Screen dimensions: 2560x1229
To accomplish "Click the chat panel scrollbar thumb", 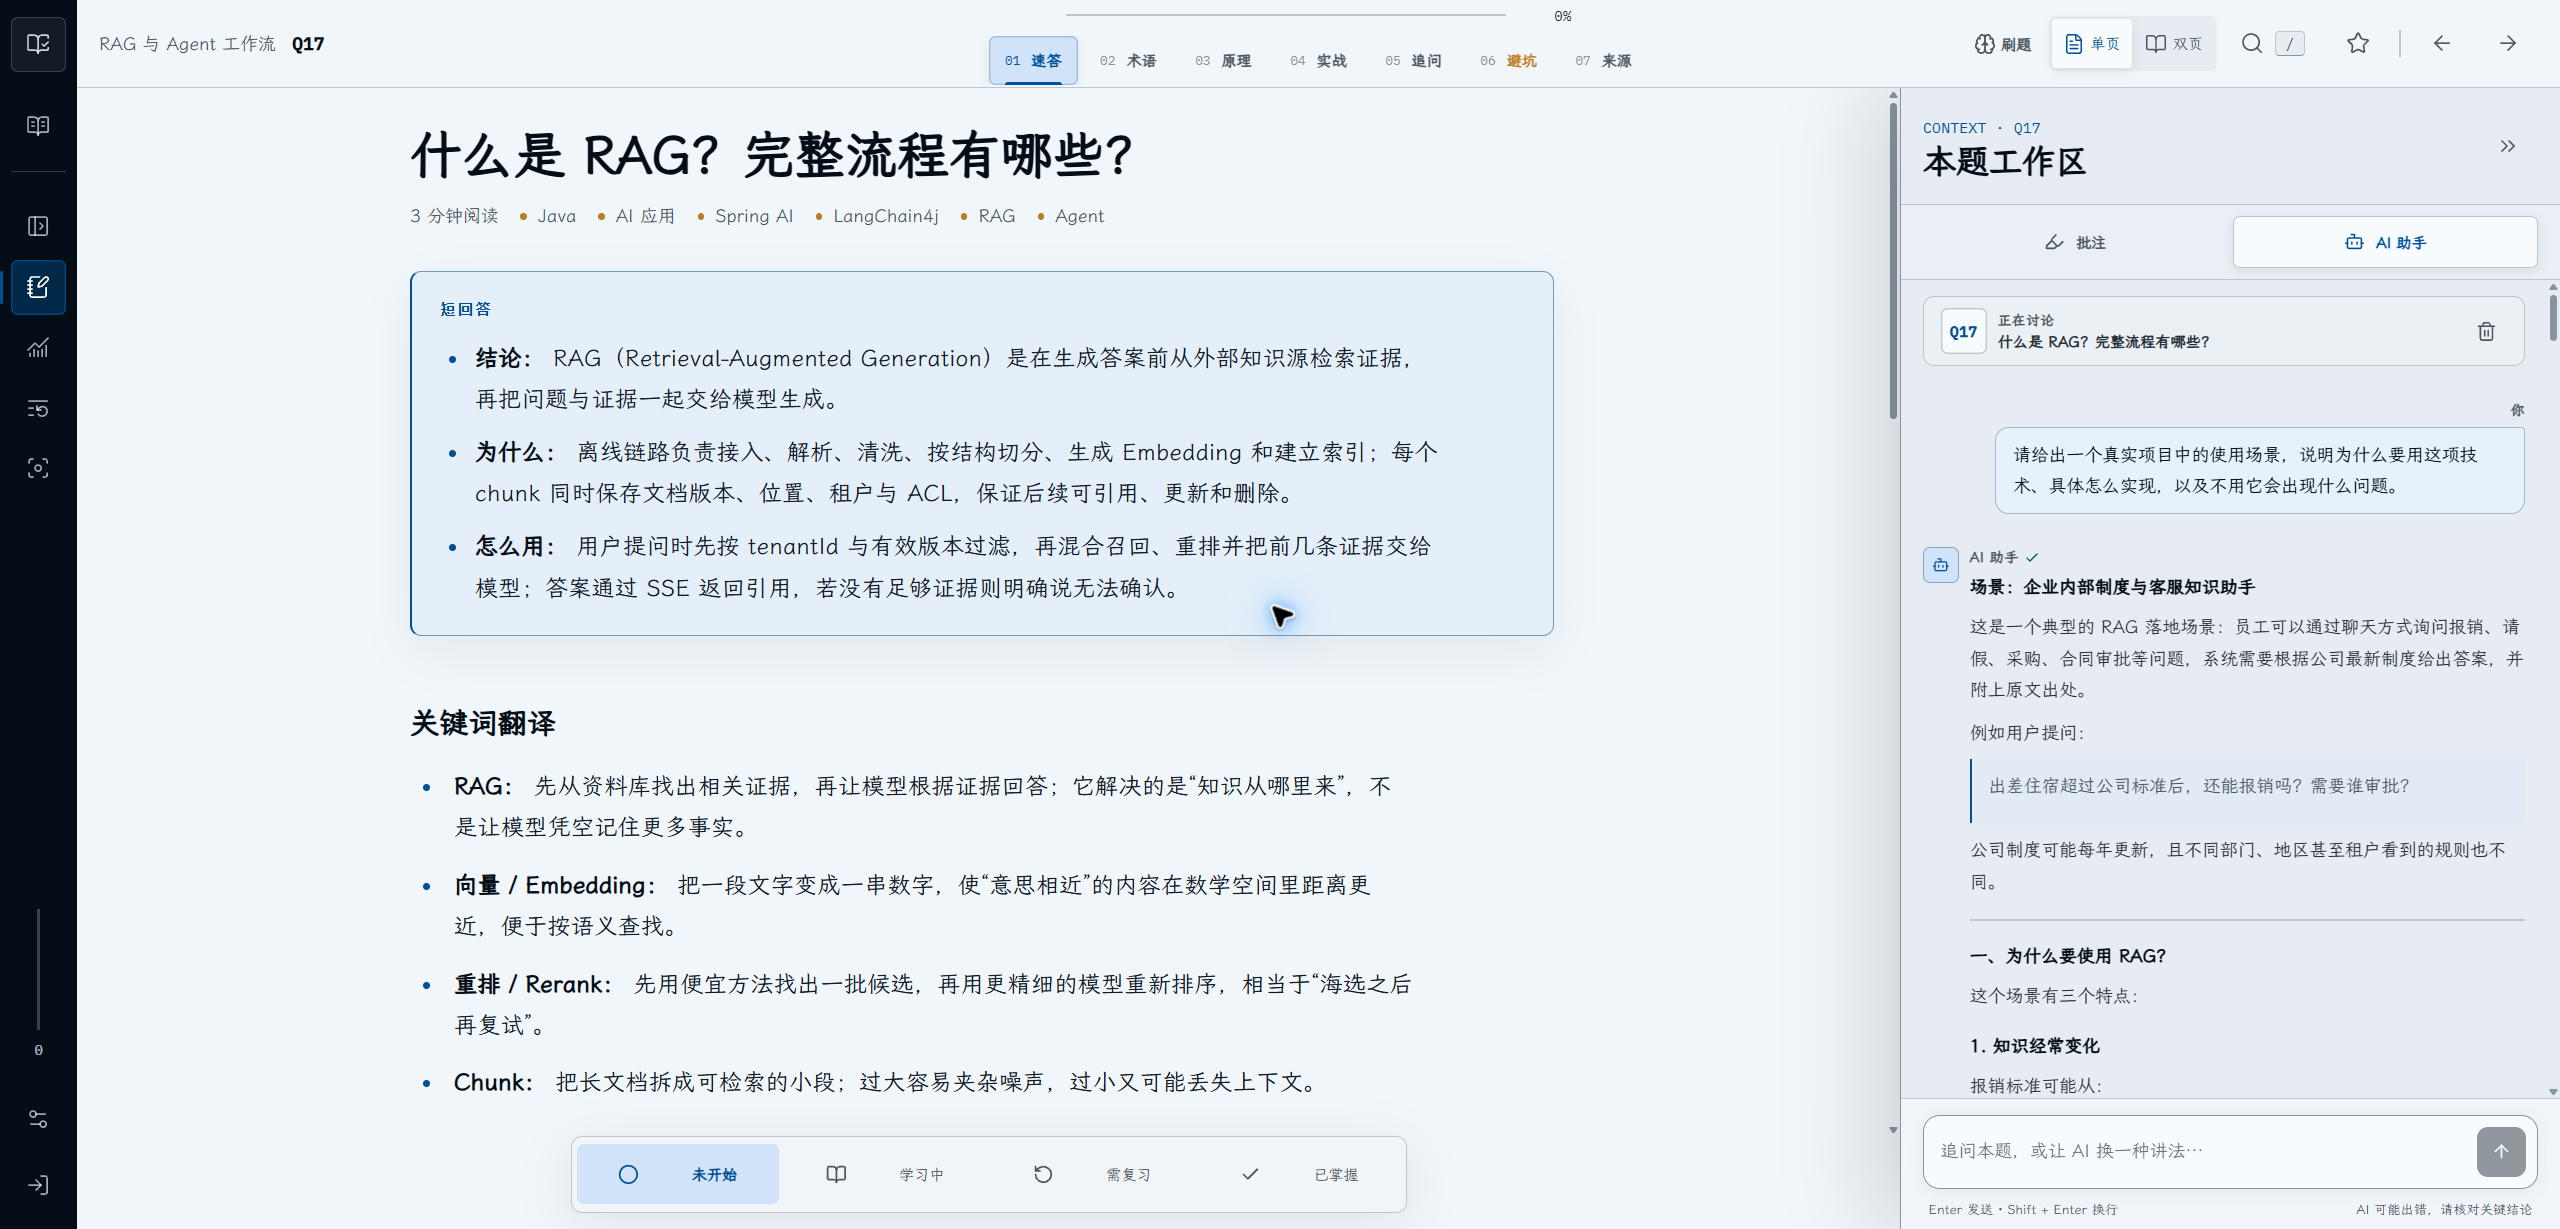I will [2553, 317].
